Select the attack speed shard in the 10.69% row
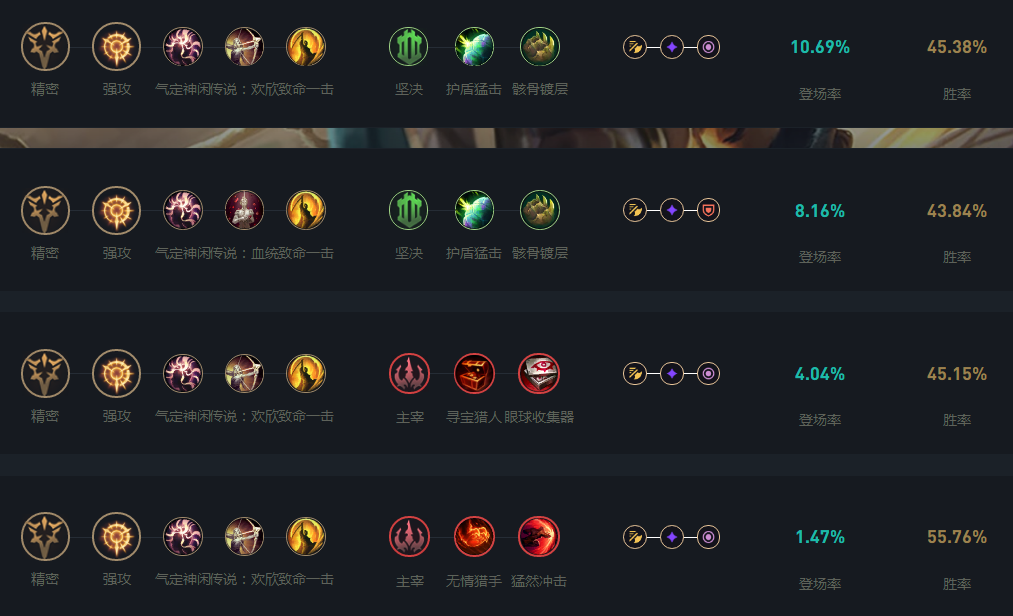Image resolution: width=1013 pixels, height=616 pixels. tap(634, 47)
